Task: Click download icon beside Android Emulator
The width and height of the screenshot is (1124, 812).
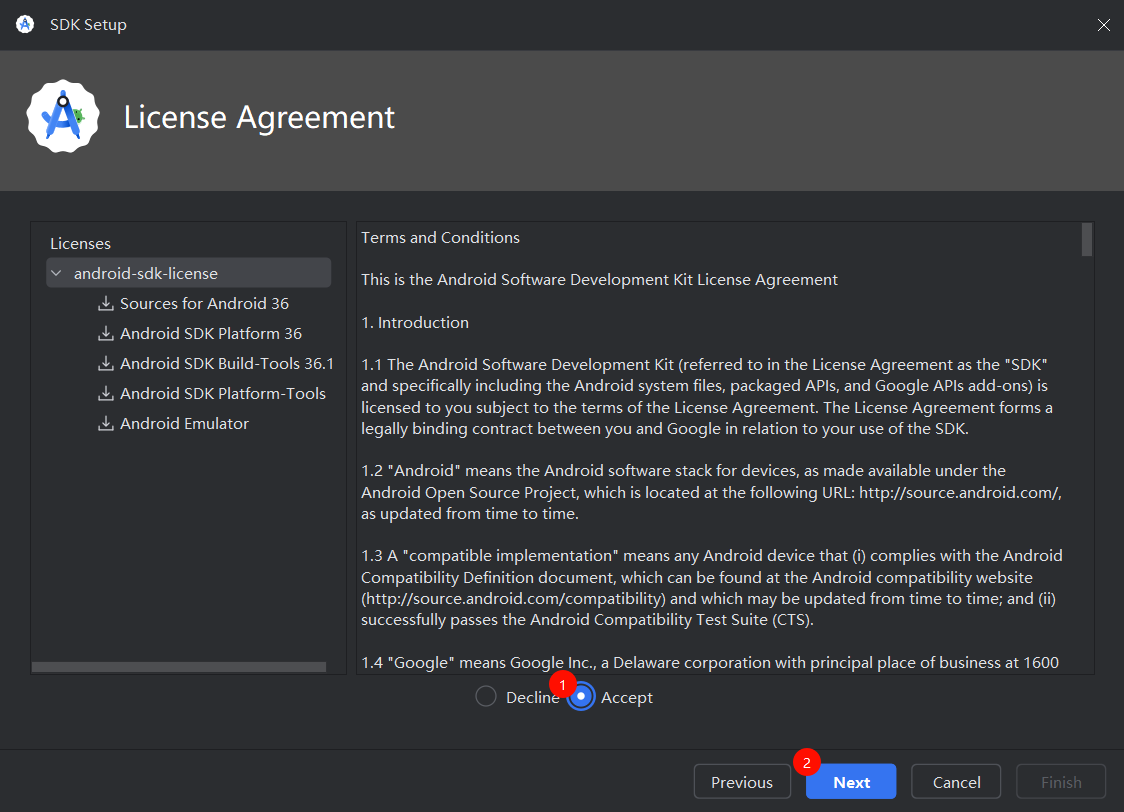Action: click(105, 424)
